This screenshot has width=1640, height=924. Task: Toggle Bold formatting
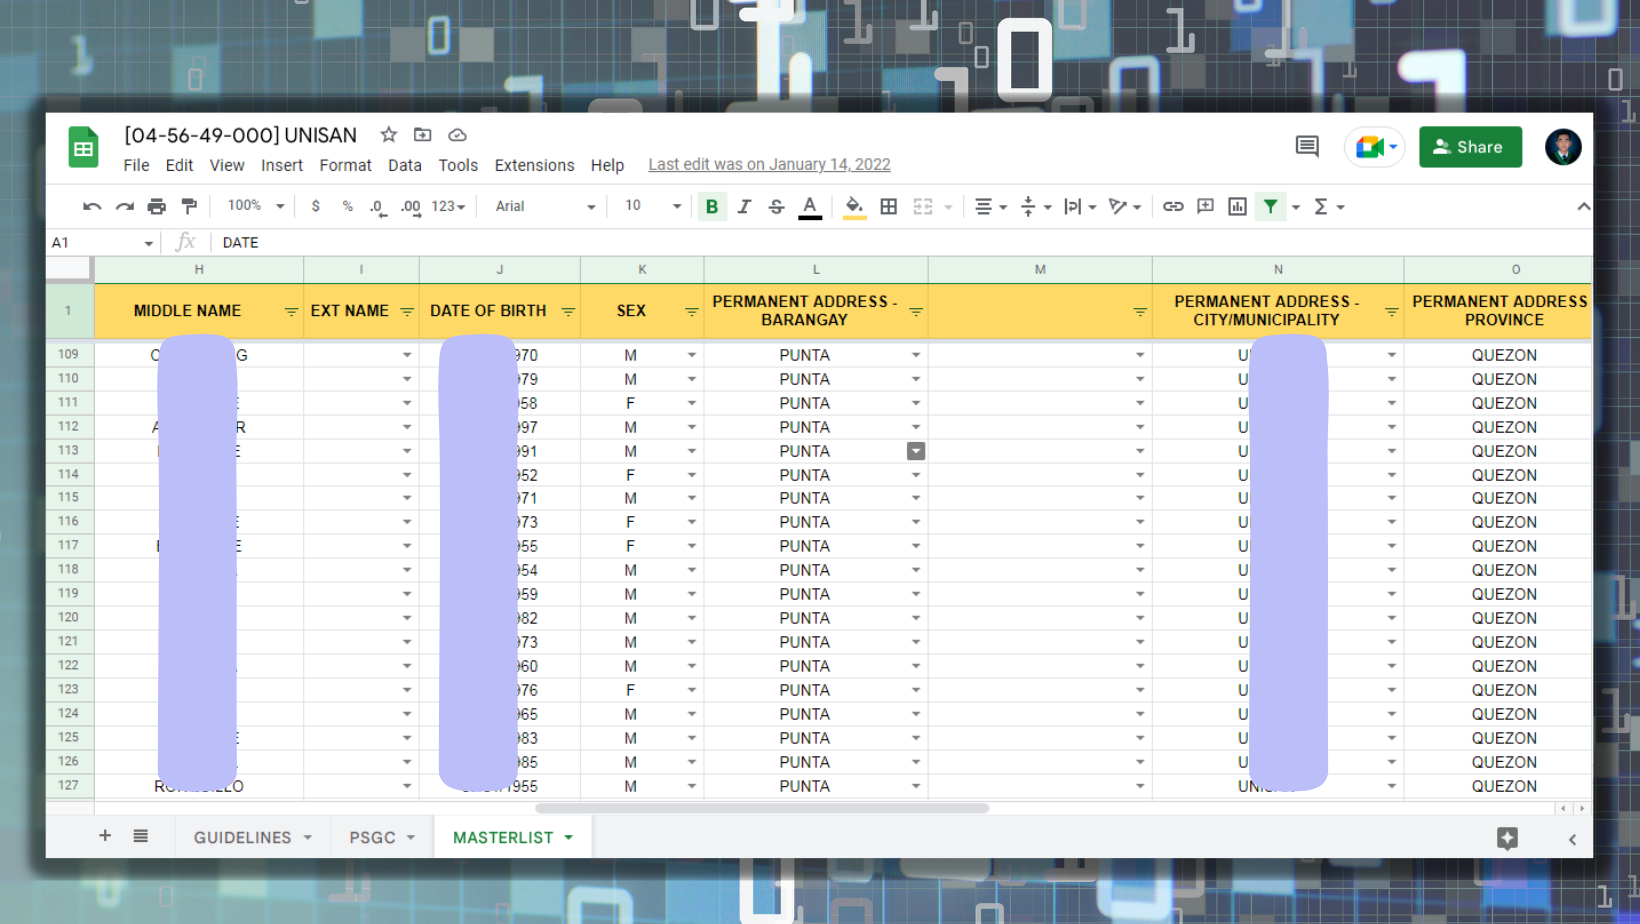[x=712, y=207]
